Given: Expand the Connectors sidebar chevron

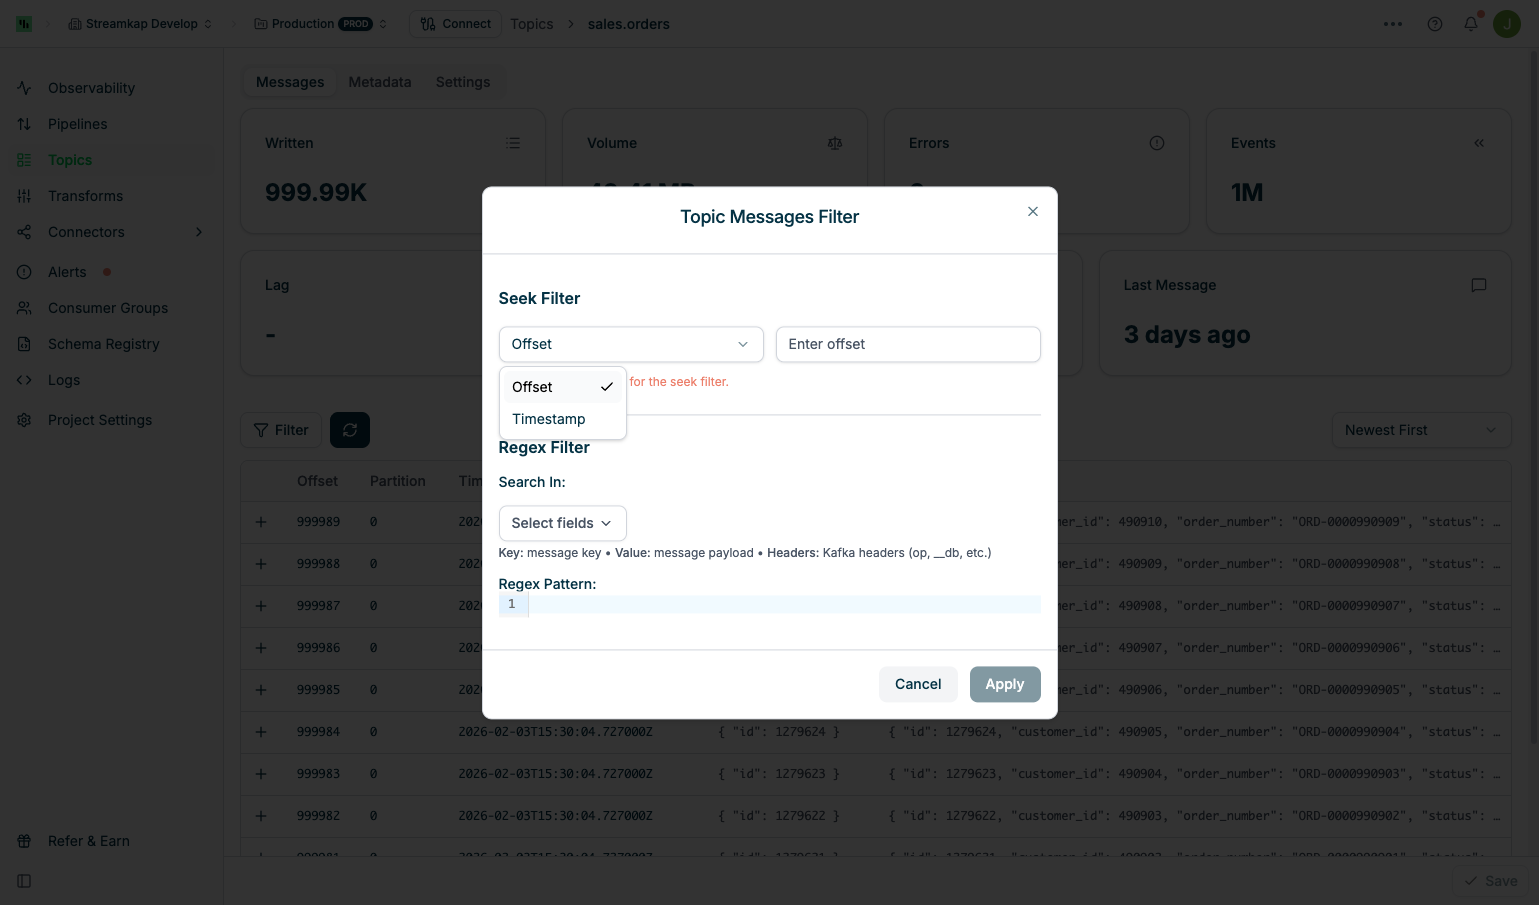Looking at the screenshot, I should [199, 232].
